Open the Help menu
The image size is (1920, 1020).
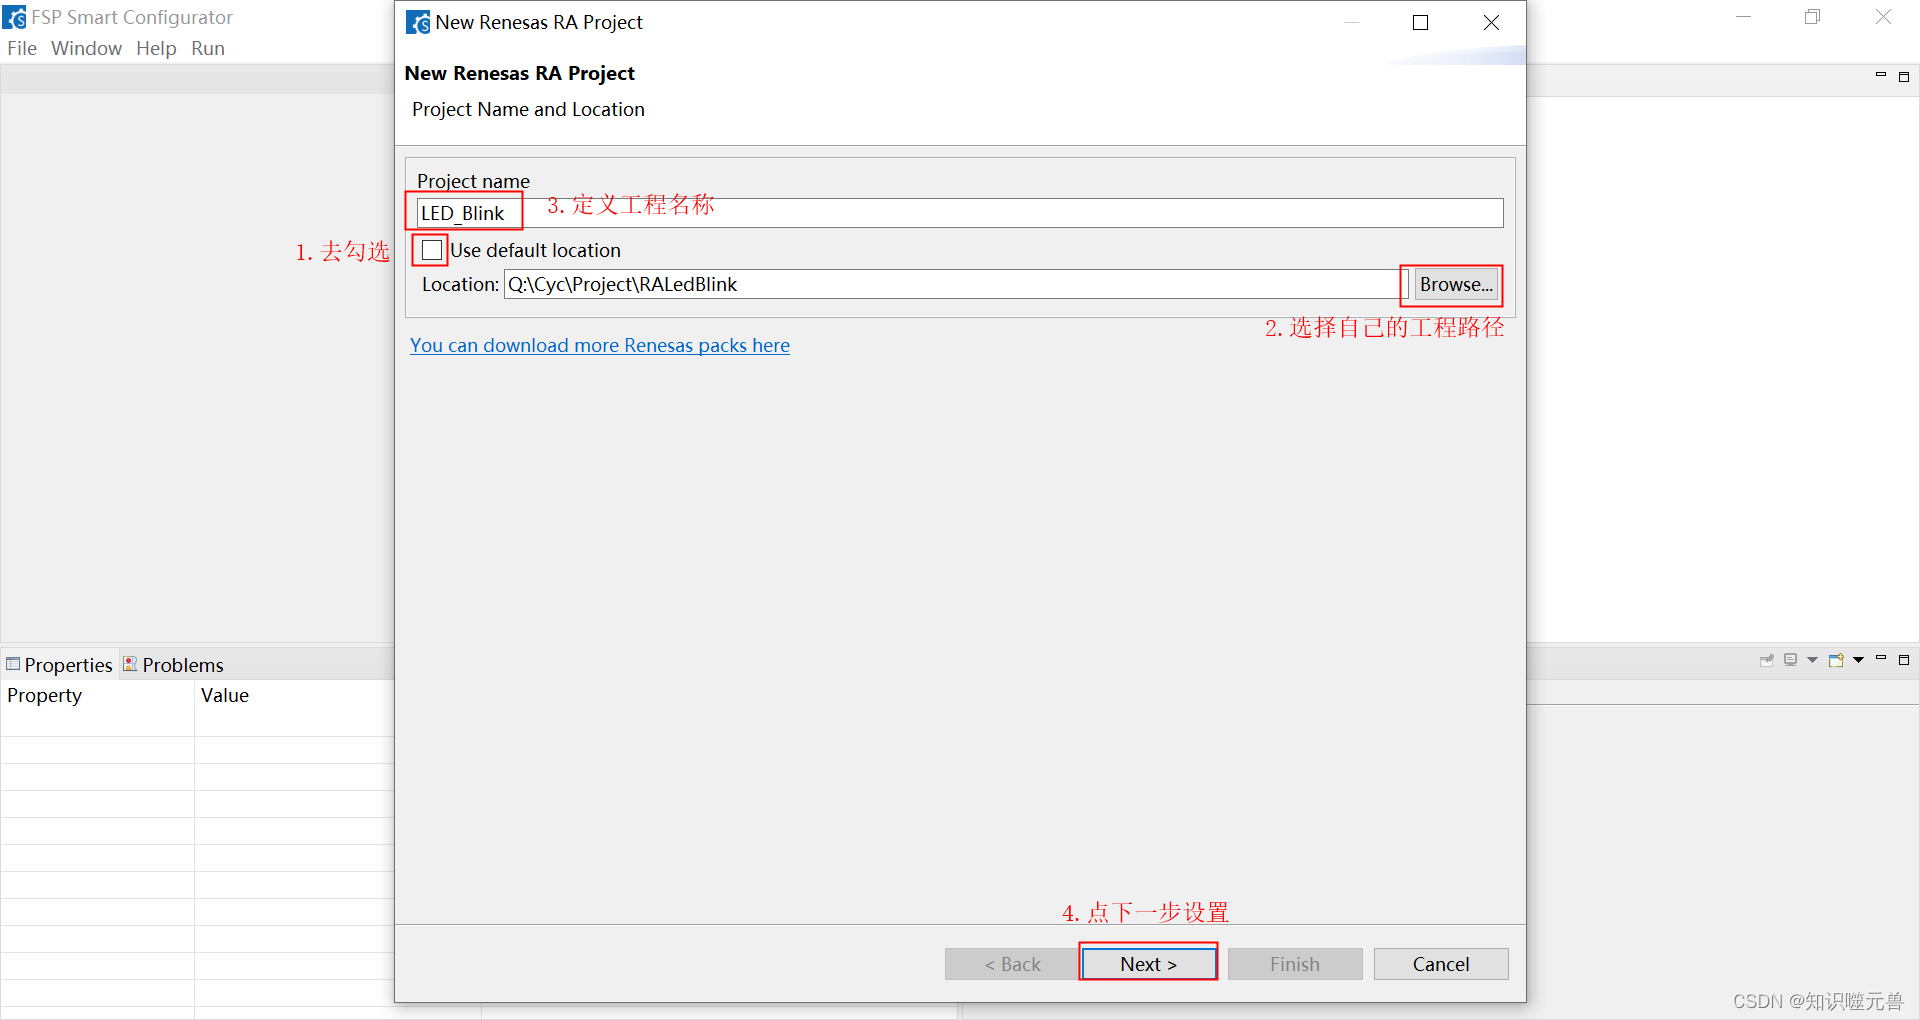tap(156, 48)
